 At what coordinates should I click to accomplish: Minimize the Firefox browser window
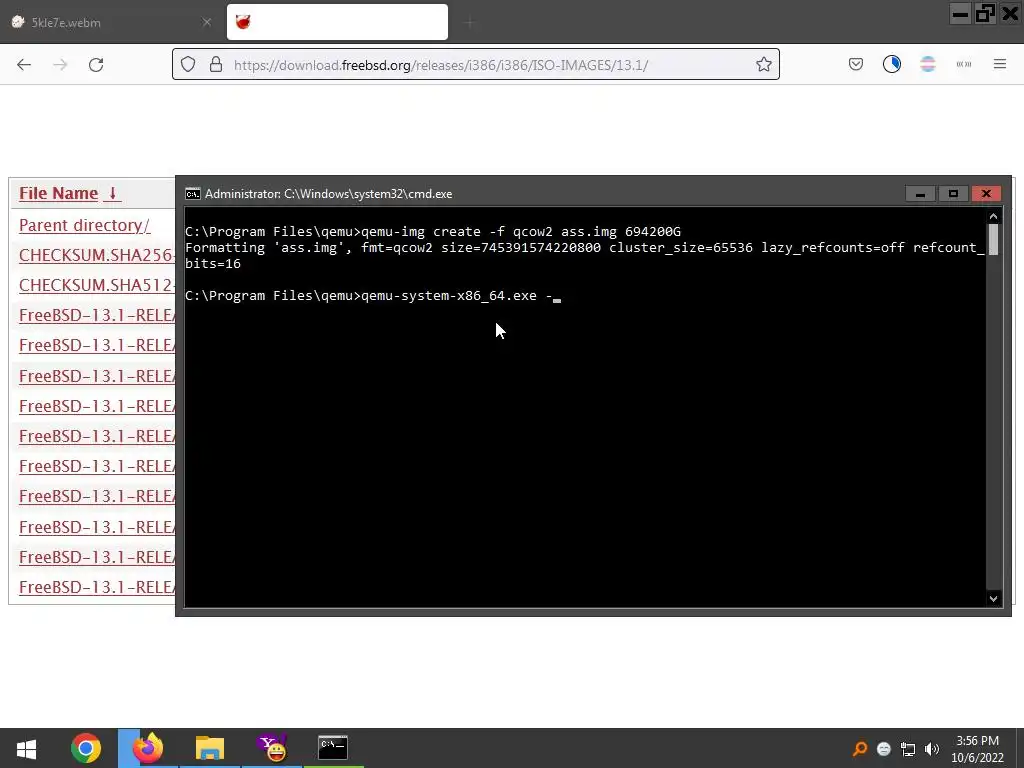pos(959,14)
